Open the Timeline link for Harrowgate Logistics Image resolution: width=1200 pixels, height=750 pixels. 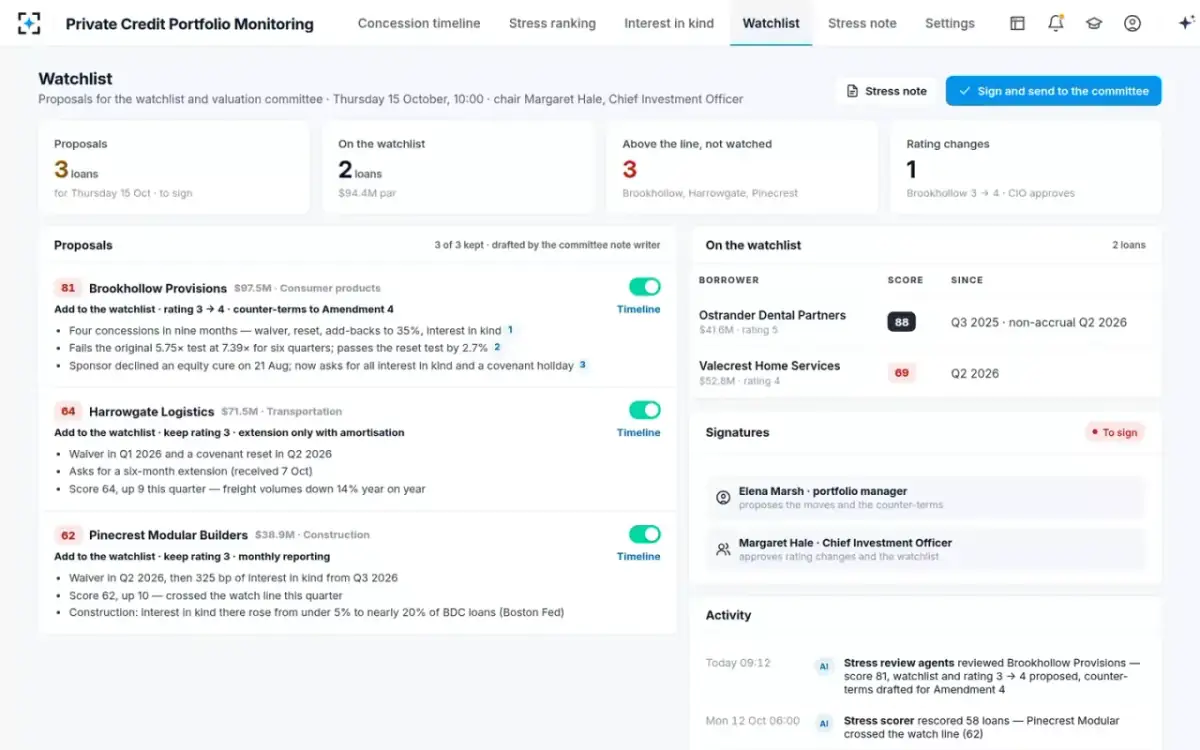coord(638,433)
